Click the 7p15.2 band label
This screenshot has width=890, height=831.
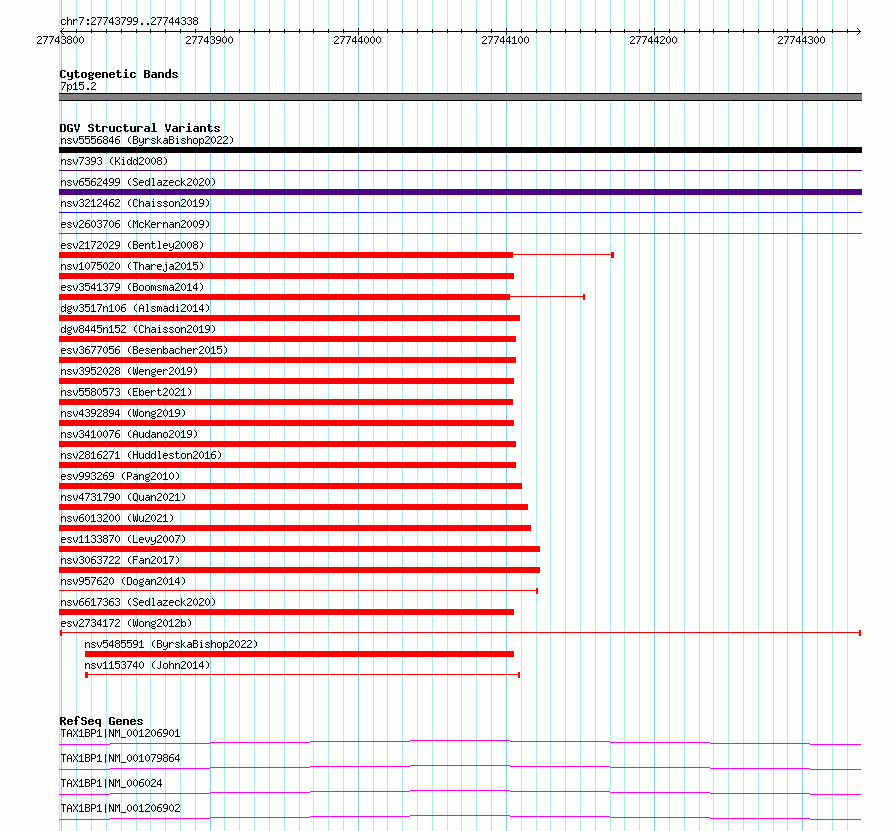click(x=78, y=86)
